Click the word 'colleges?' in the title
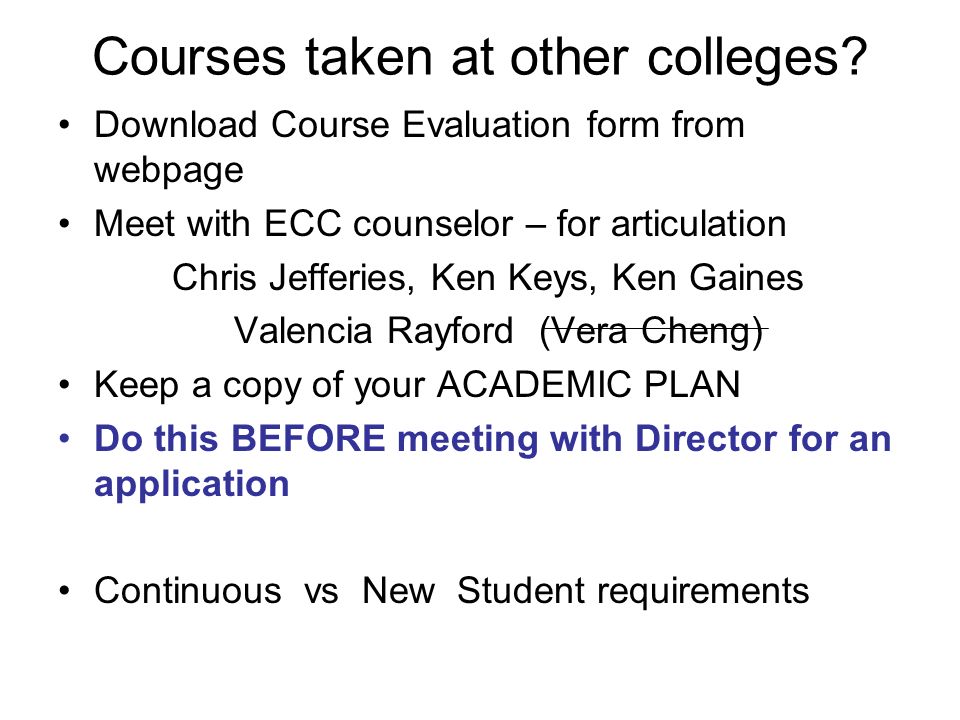Viewport: 960px width, 720px height. pos(757,59)
